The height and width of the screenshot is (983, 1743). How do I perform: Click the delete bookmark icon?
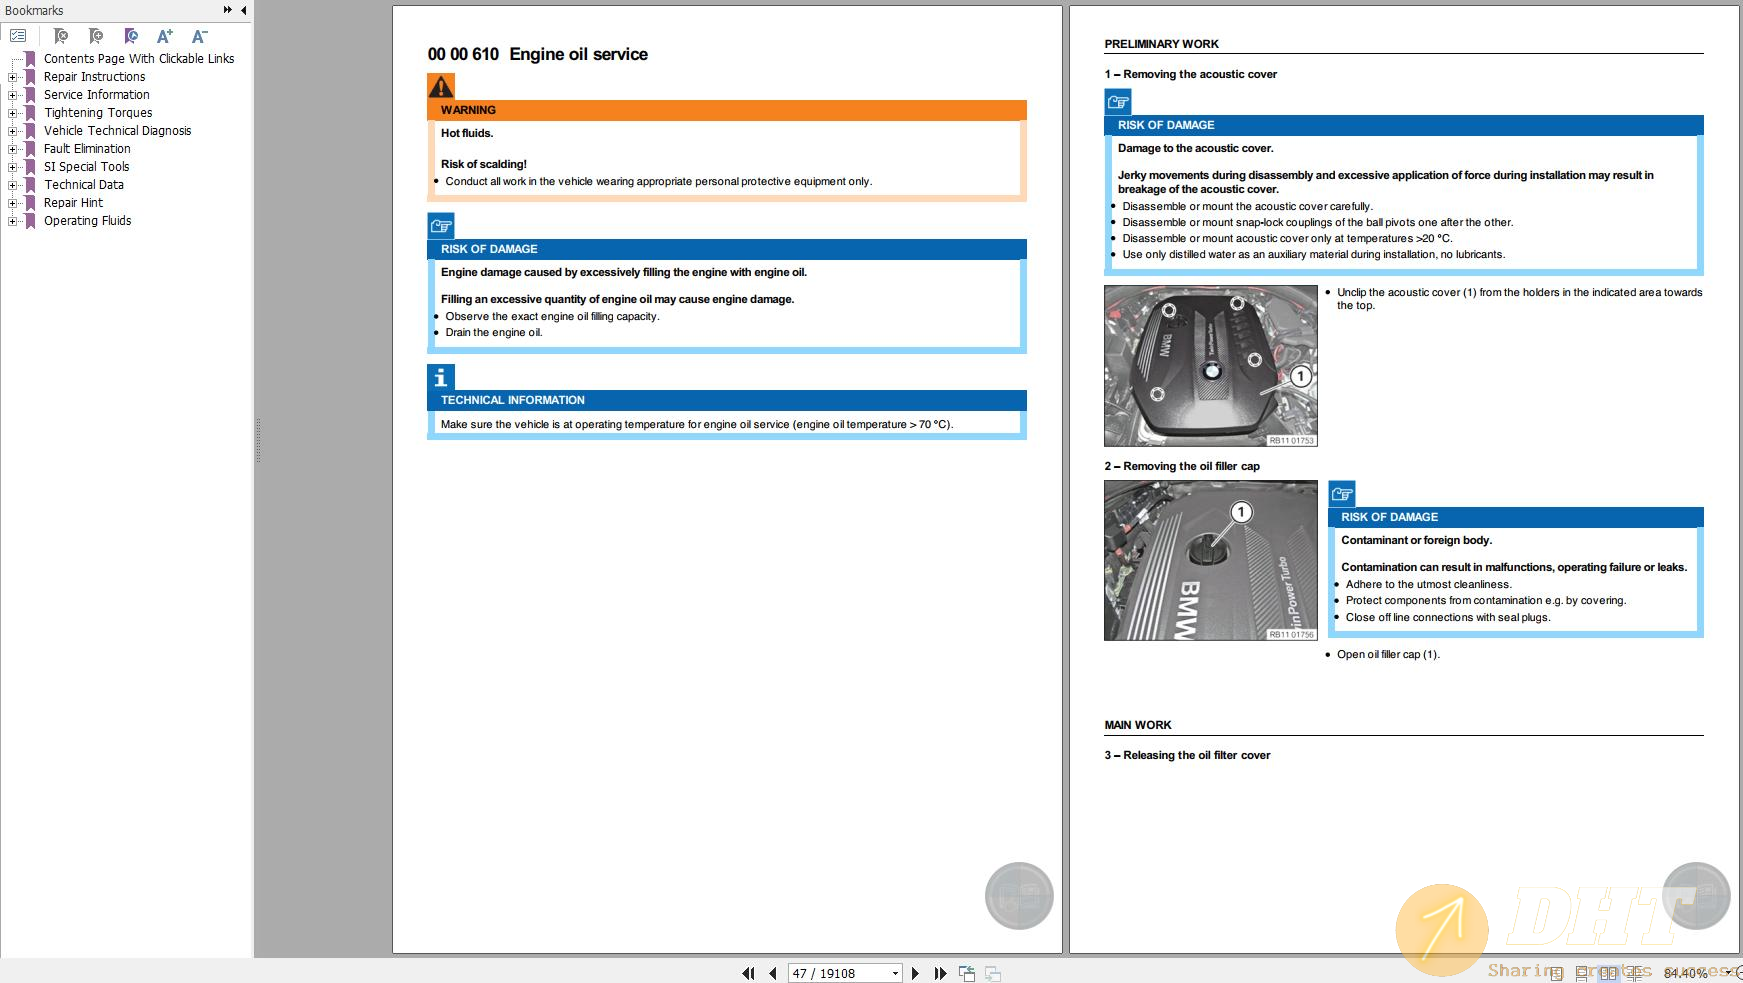(61, 36)
